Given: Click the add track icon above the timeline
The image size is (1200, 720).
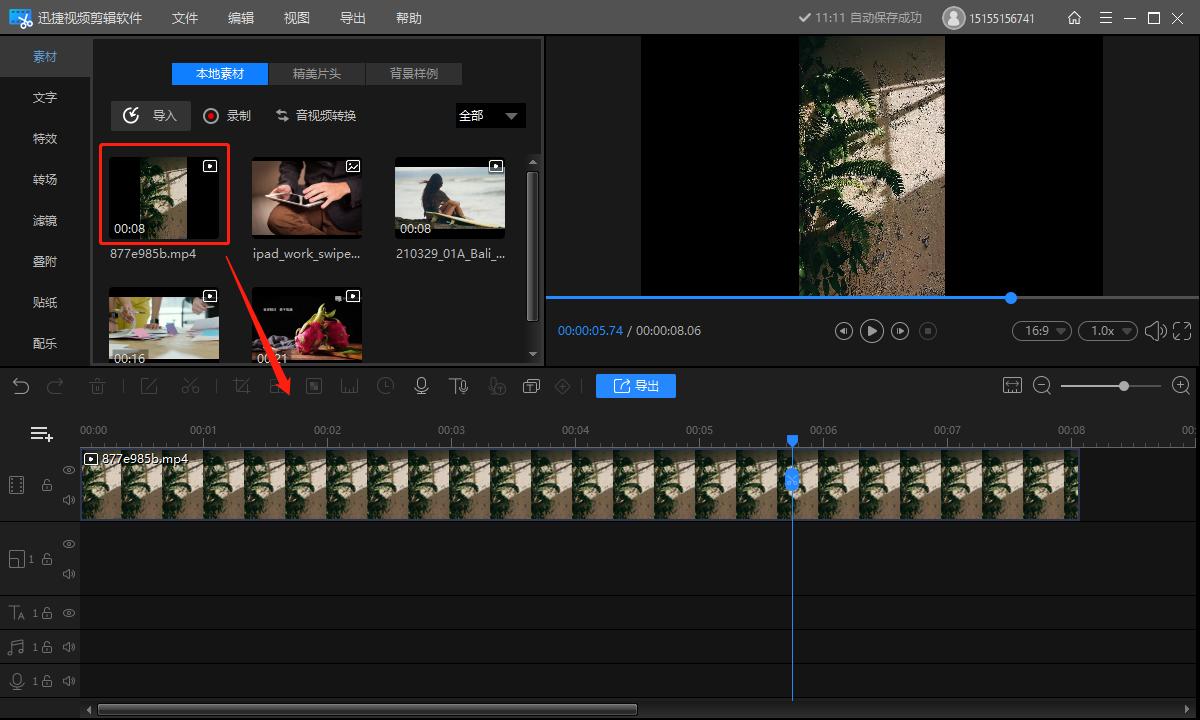Looking at the screenshot, I should [41, 433].
